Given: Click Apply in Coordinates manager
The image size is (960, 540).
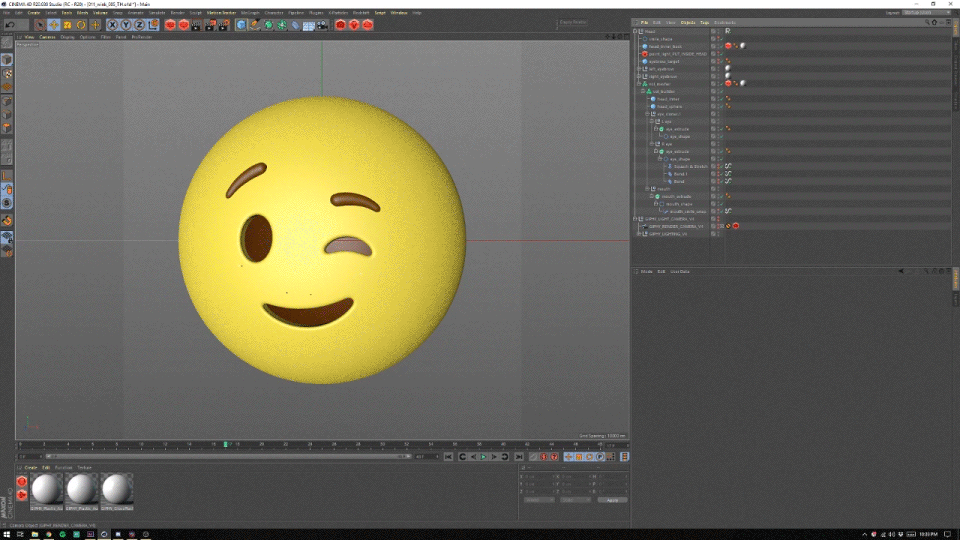Looking at the screenshot, I should pyautogui.click(x=612, y=500).
